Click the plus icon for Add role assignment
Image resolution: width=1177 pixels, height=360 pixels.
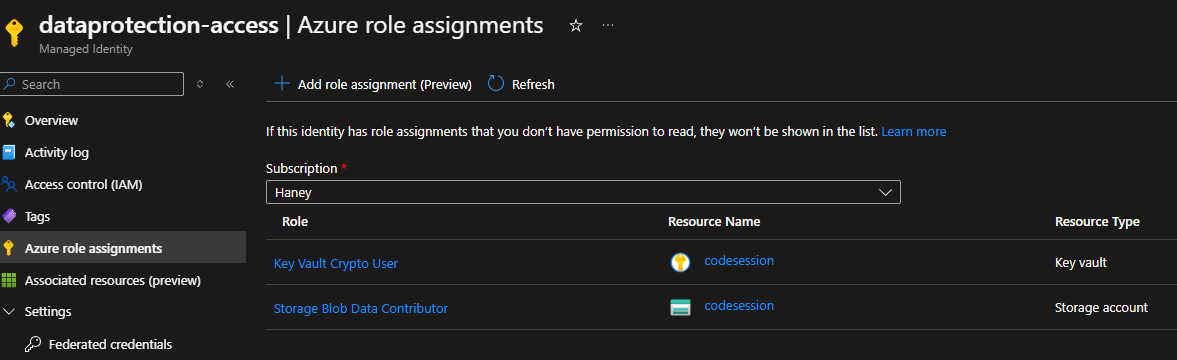pos(281,83)
